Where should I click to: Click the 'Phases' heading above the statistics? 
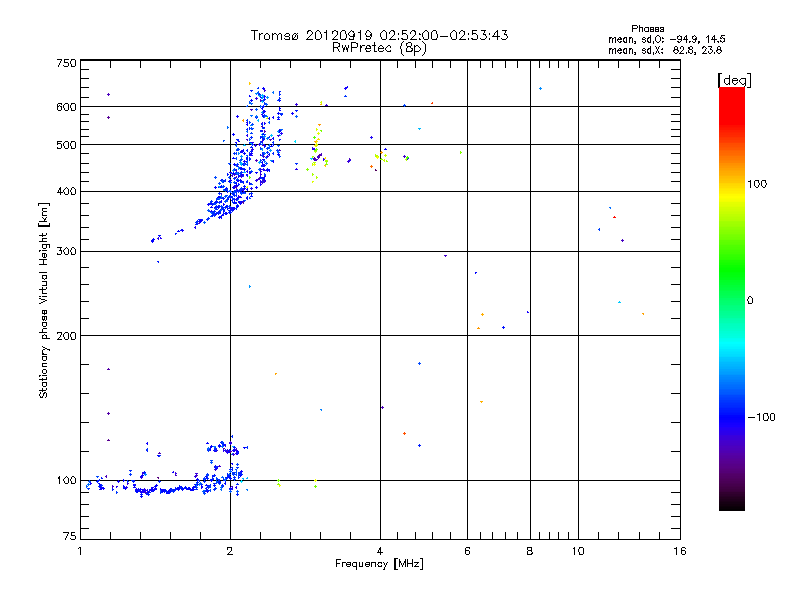tap(647, 29)
